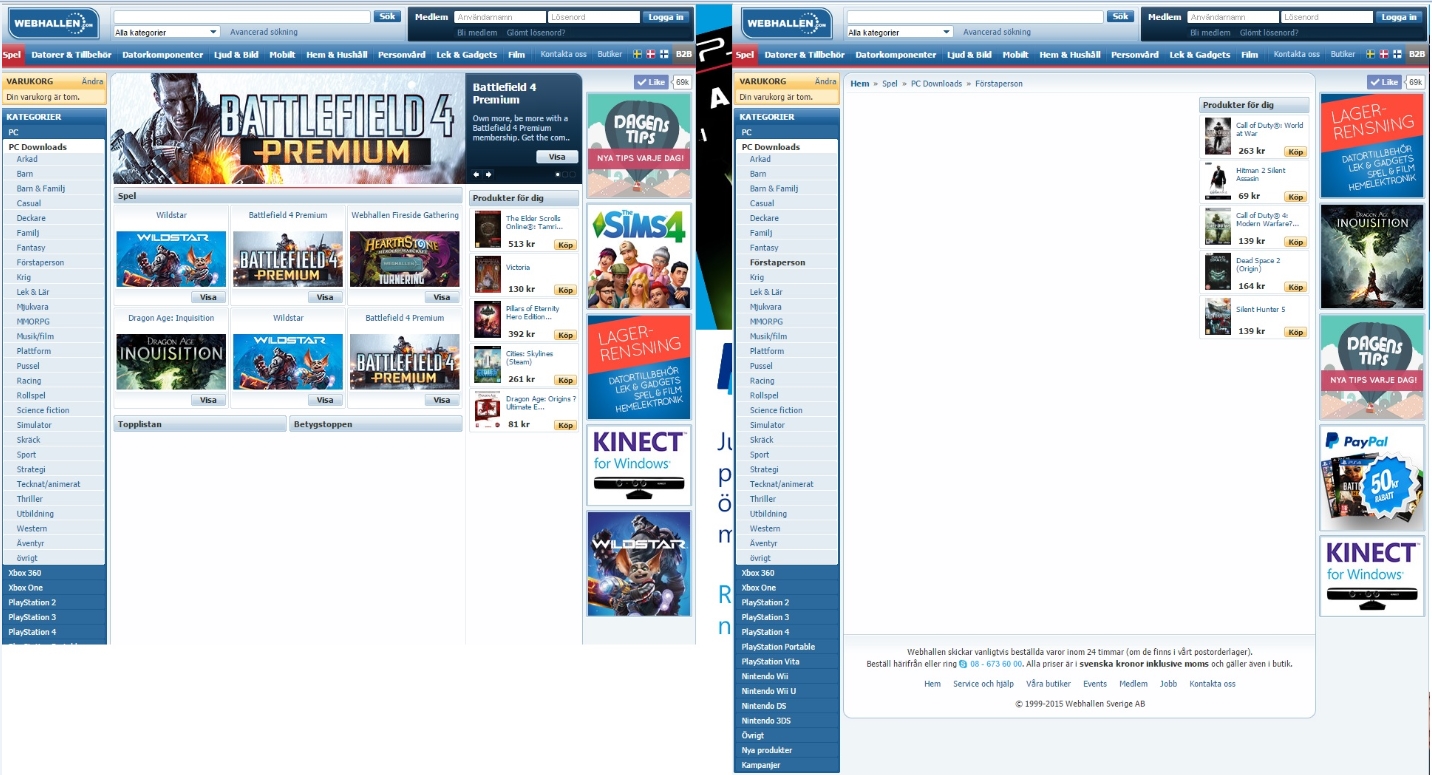The width and height of the screenshot is (1432, 775).
Task: Click the Sök button on the left page
Action: coord(387,17)
